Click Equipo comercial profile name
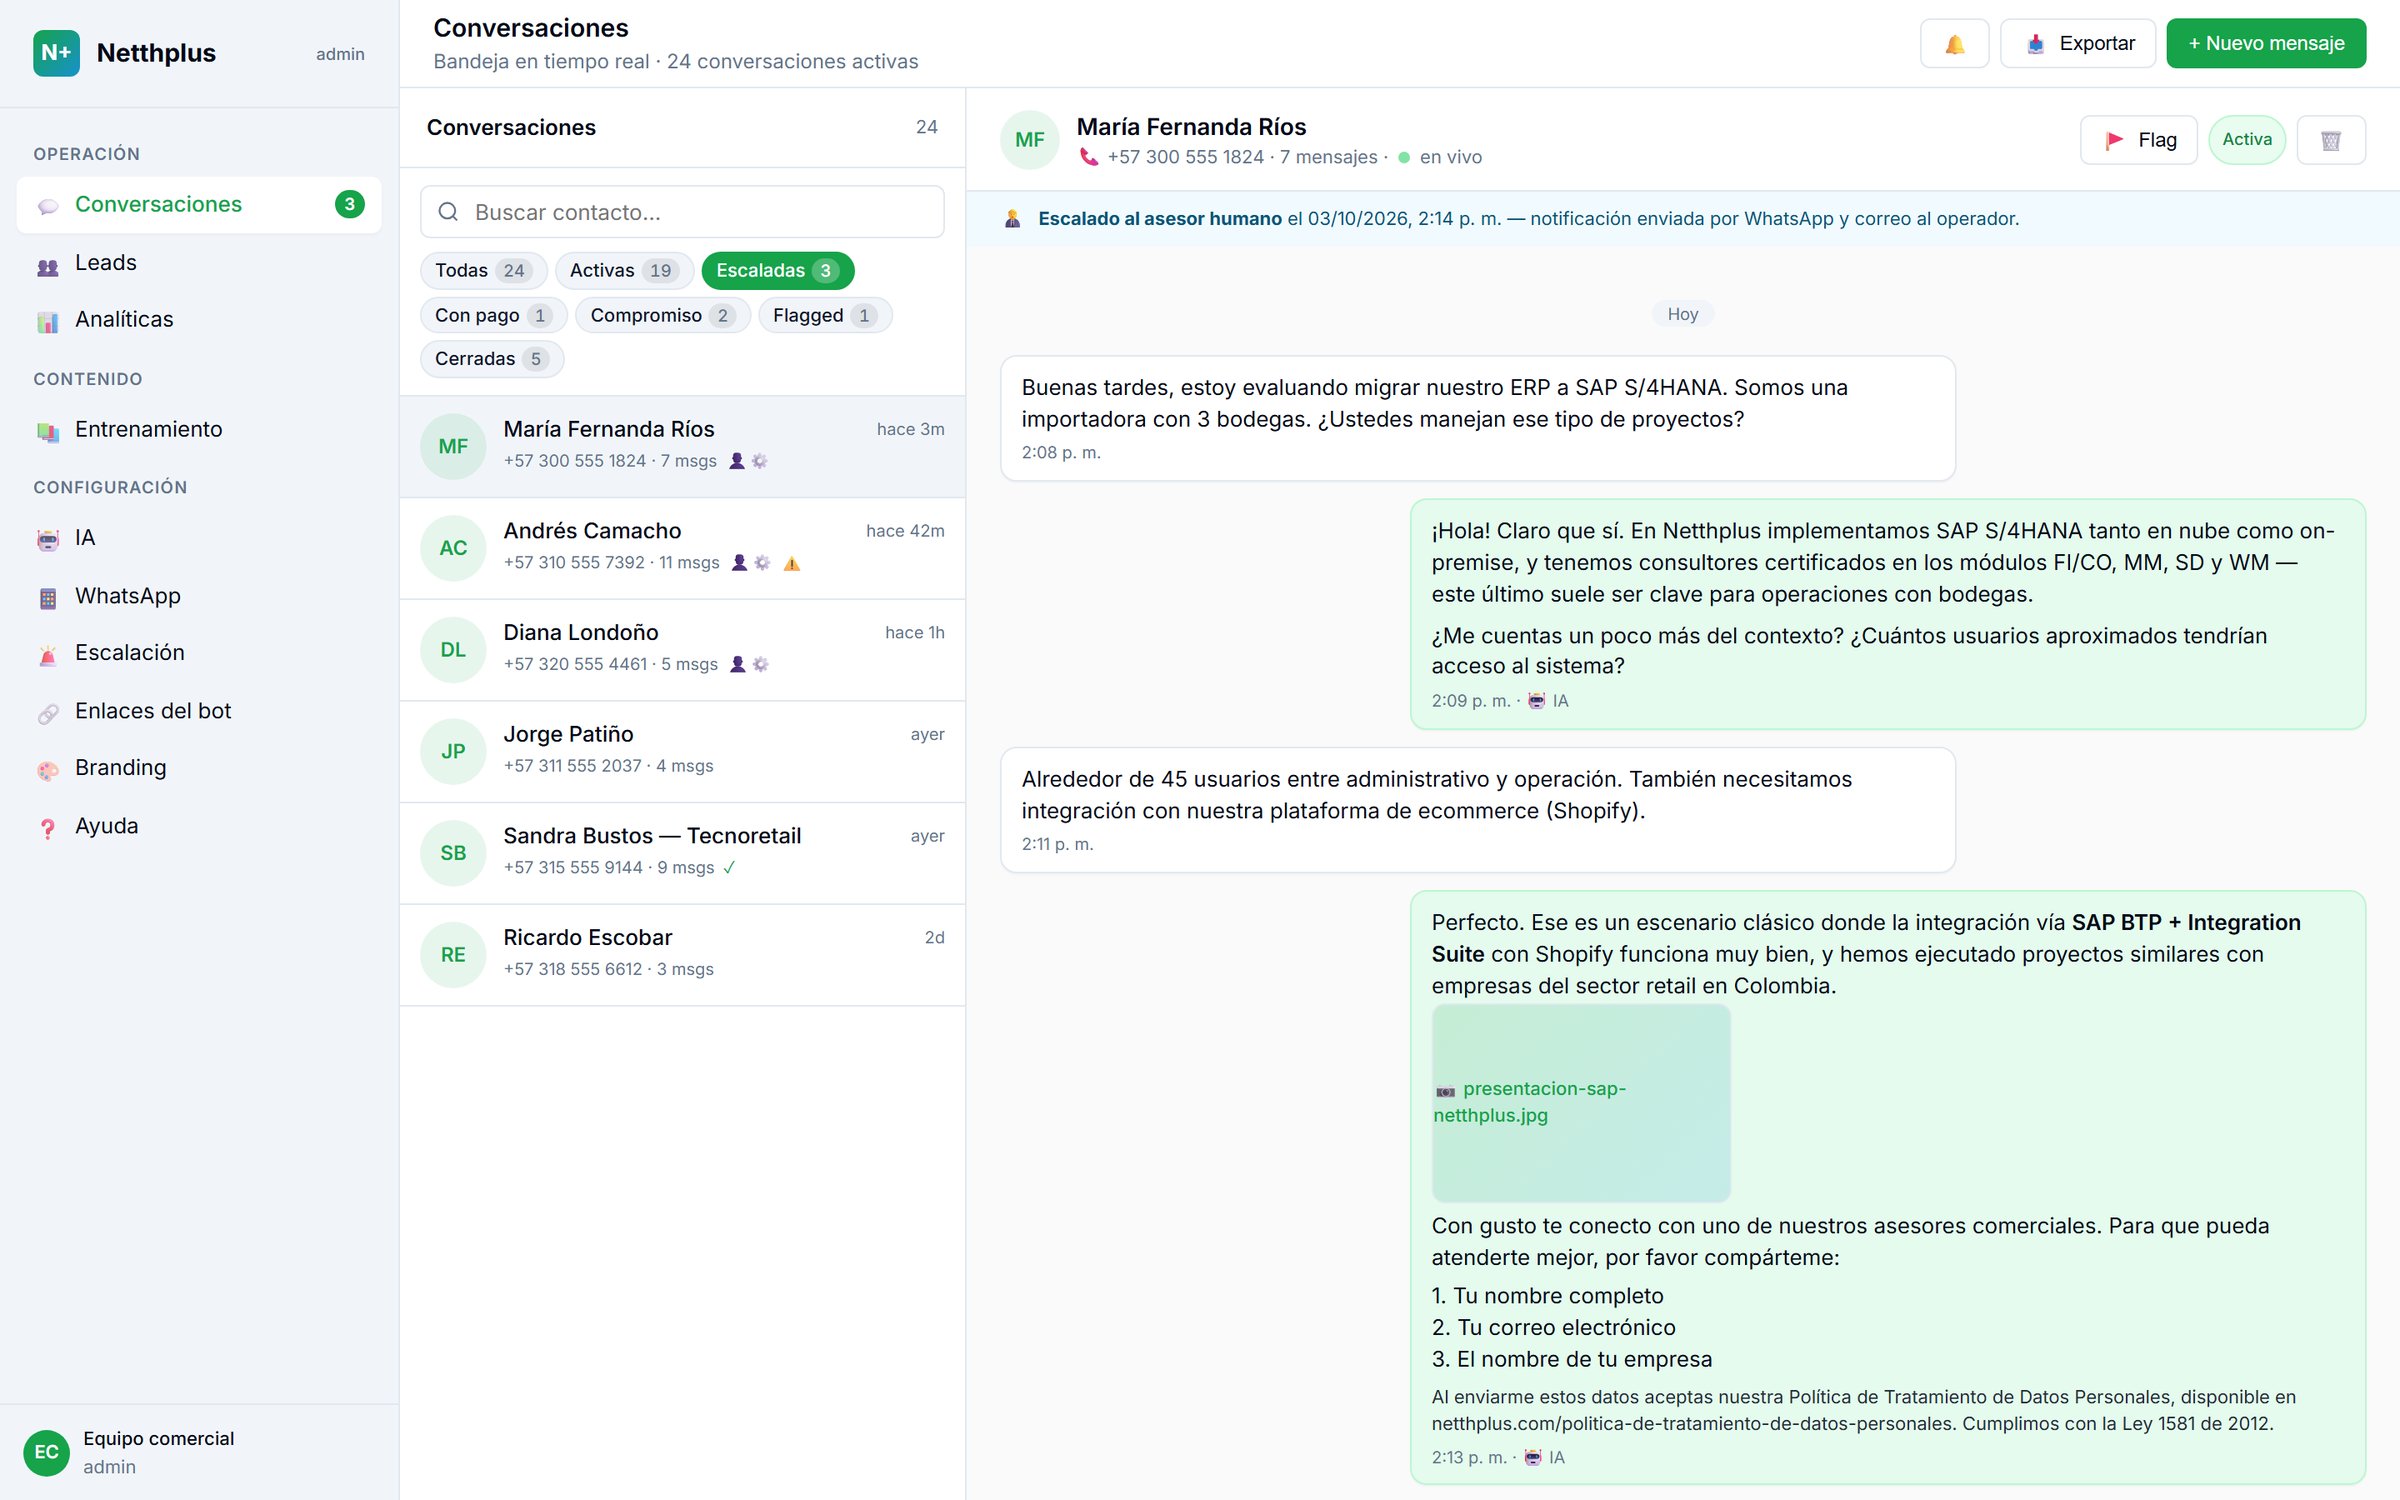Viewport: 2400px width, 1500px height. tap(158, 1438)
